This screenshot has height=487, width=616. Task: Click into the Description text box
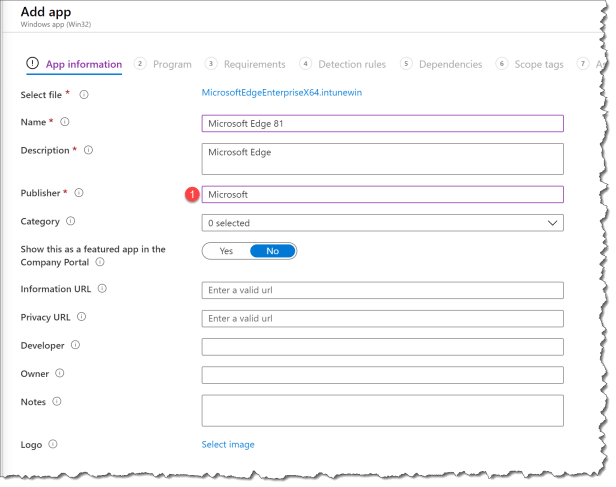pos(383,159)
